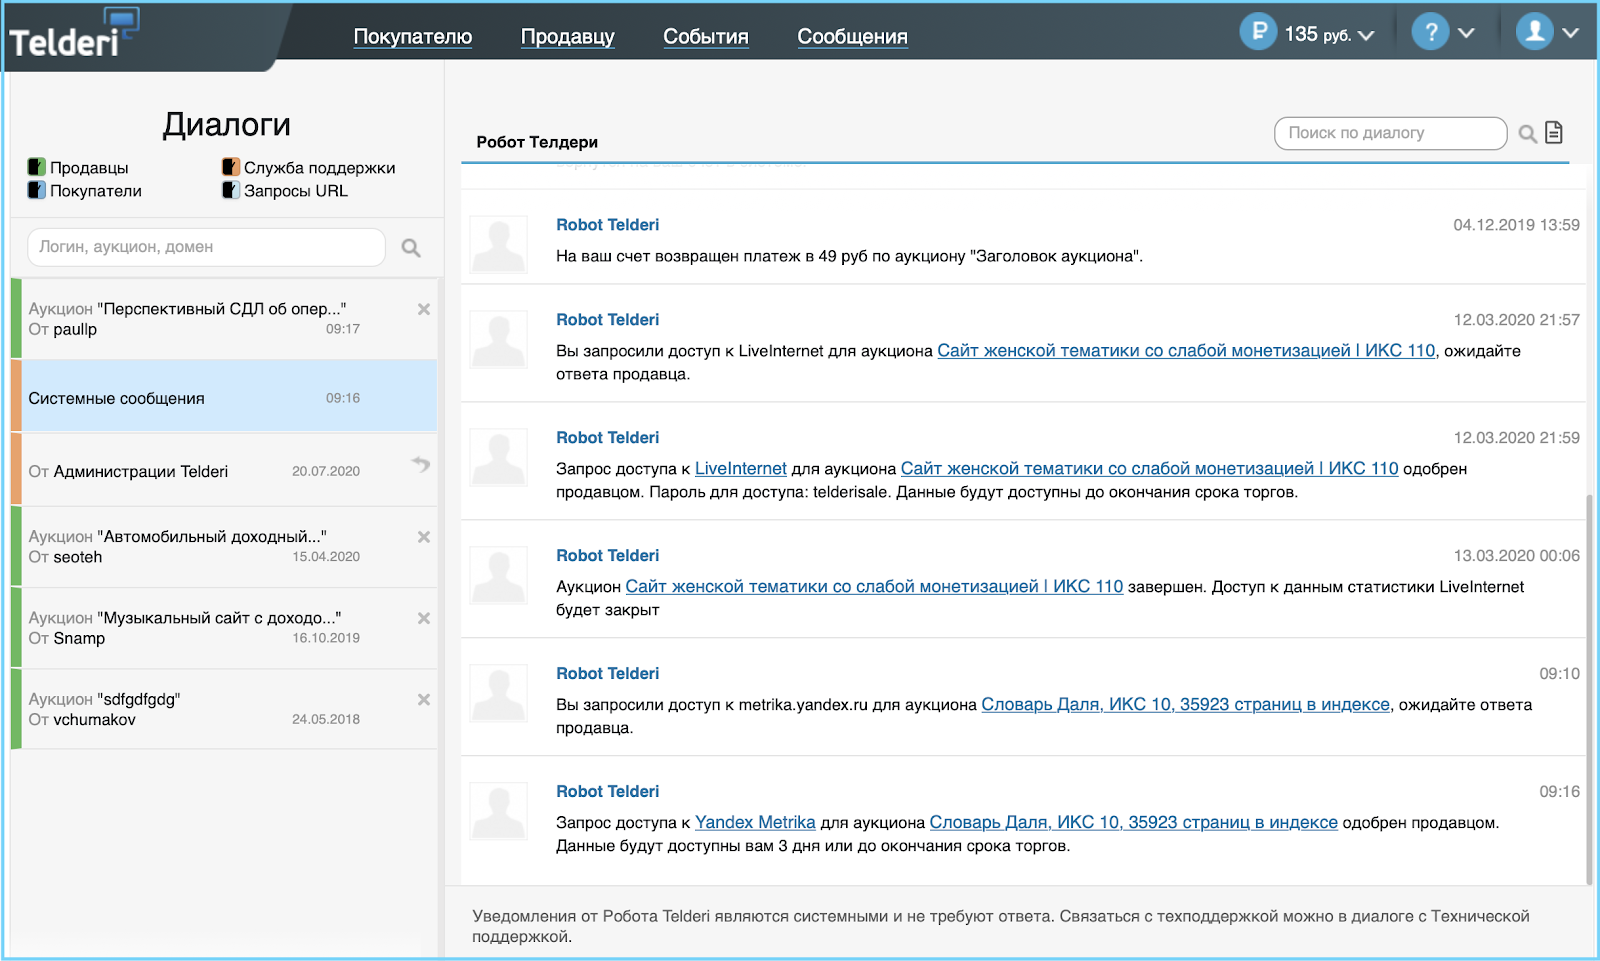Open Словарь Даля link in 09:10 message
The height and width of the screenshot is (961, 1600).
[1186, 705]
